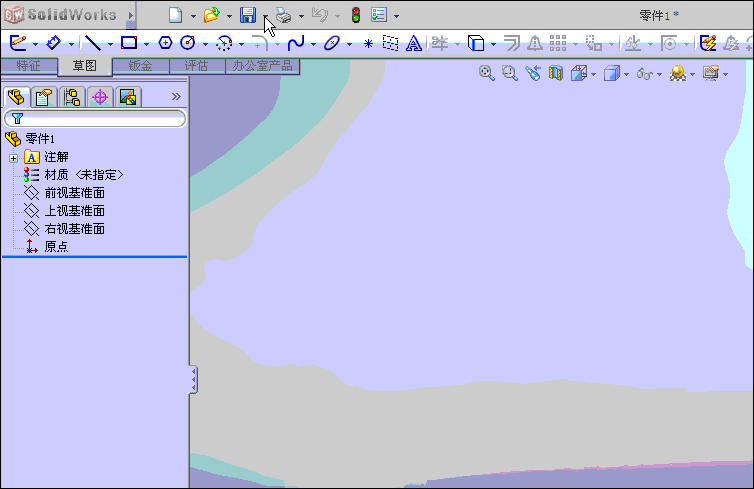The width and height of the screenshot is (754, 489).
Task: Select 右视基准面 plane
Action: [75, 229]
